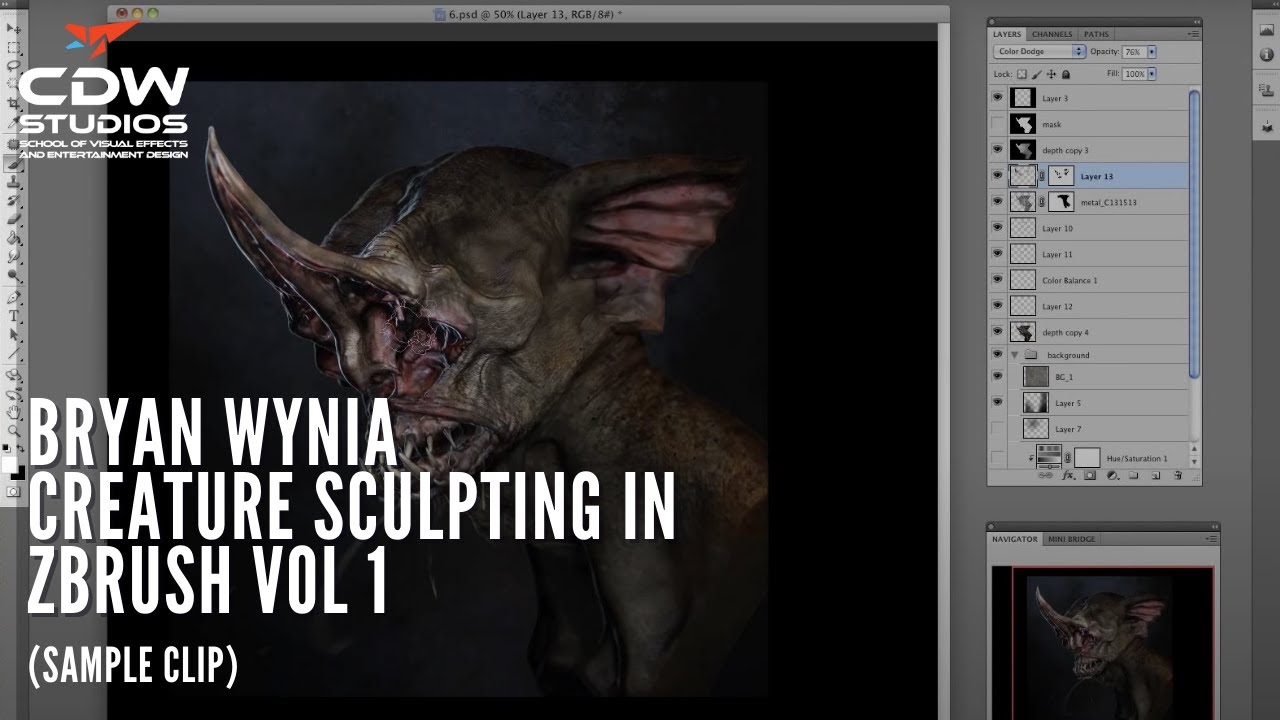Hide the depth copy 3 layer
Image resolution: width=1280 pixels, height=720 pixels.
pyautogui.click(x=997, y=150)
